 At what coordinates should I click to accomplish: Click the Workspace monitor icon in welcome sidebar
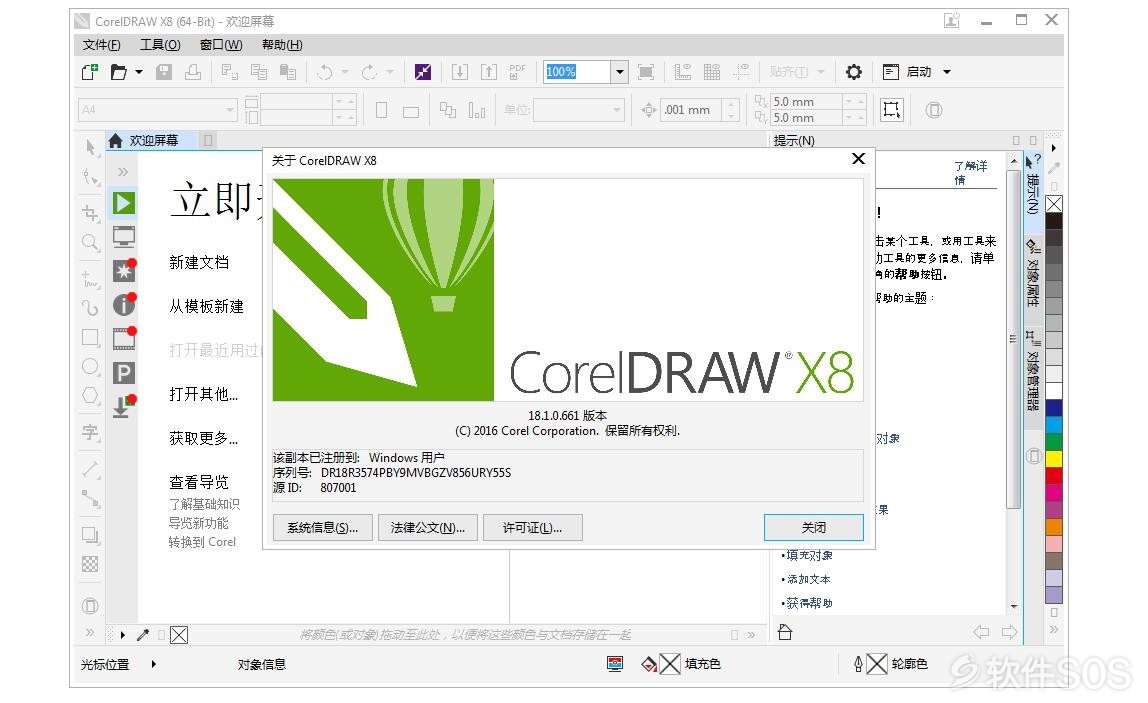[x=124, y=237]
